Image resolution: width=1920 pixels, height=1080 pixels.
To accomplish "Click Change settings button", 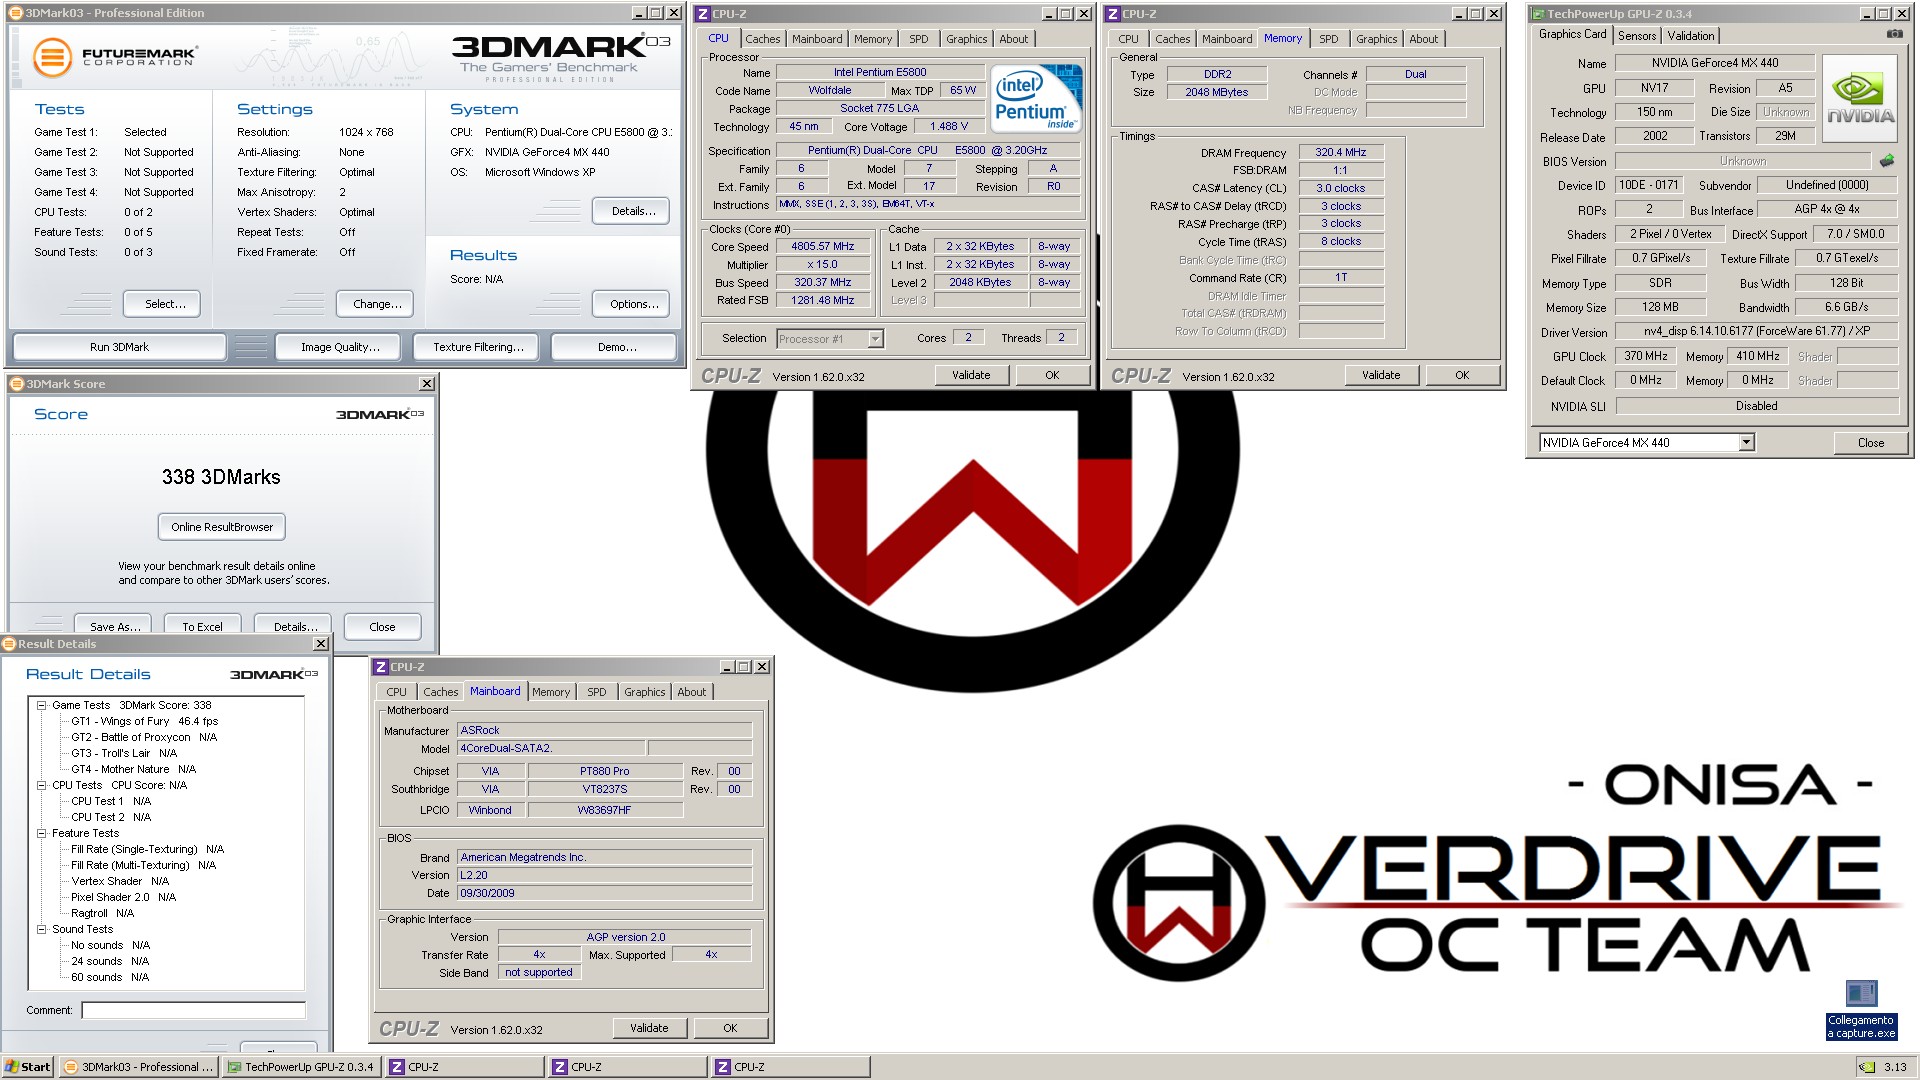I will click(377, 304).
